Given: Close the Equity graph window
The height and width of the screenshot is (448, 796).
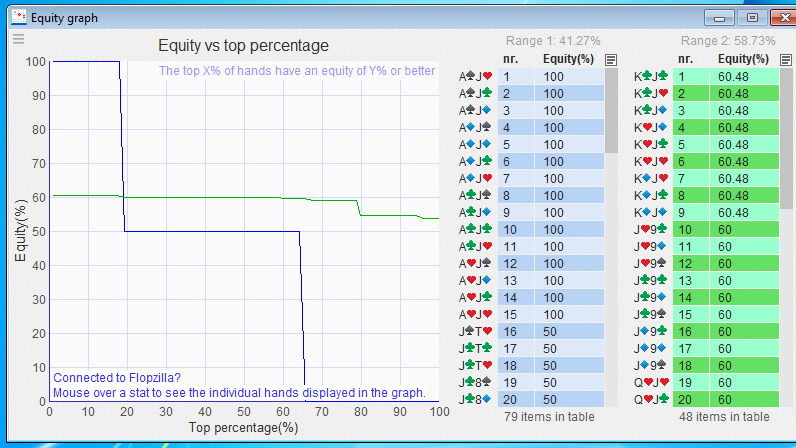Looking at the screenshot, I should (784, 18).
